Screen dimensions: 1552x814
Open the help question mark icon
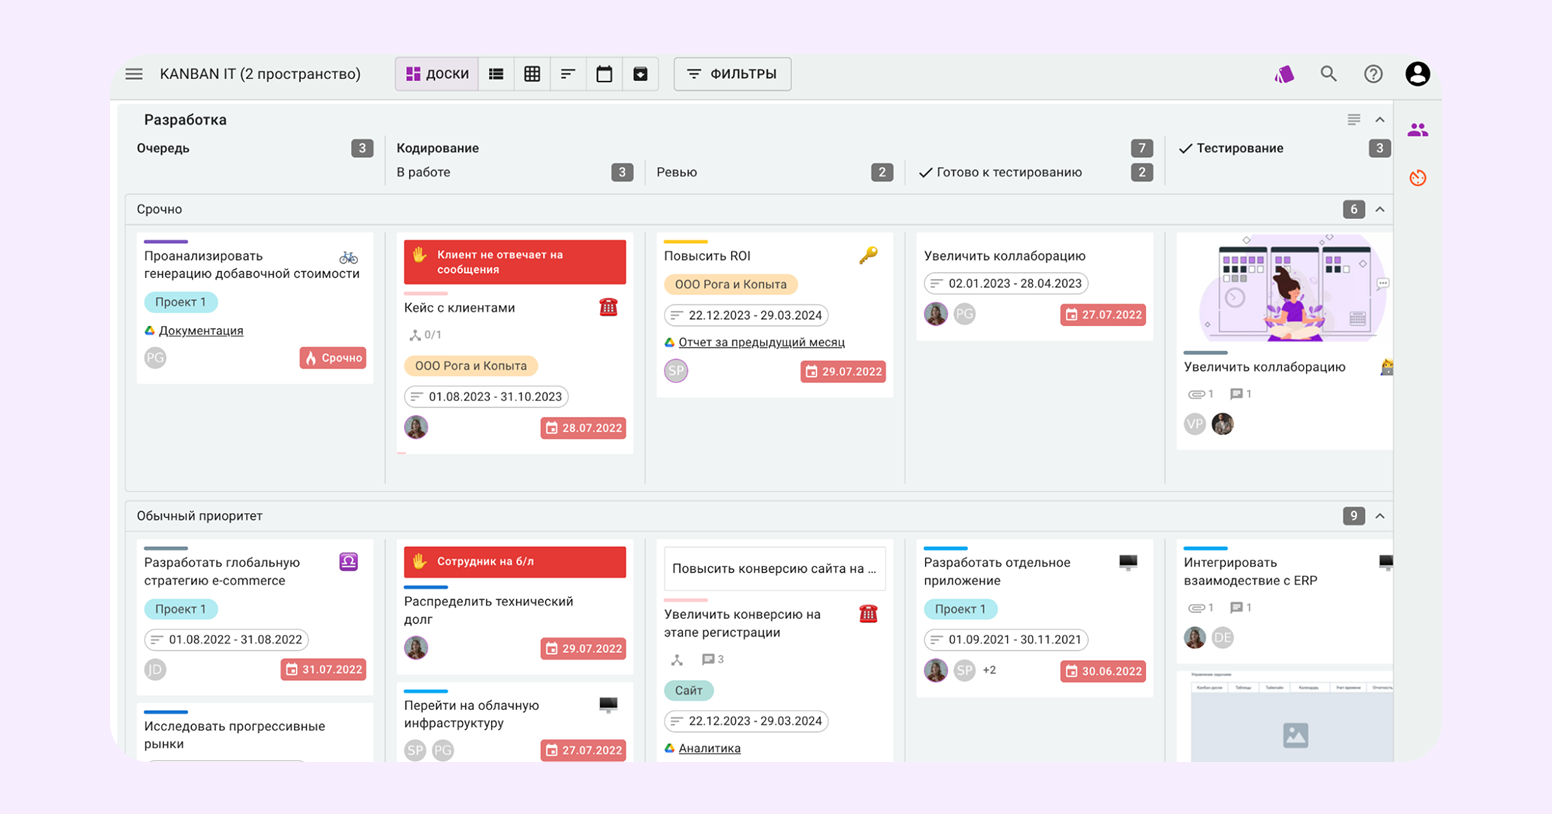pos(1373,74)
